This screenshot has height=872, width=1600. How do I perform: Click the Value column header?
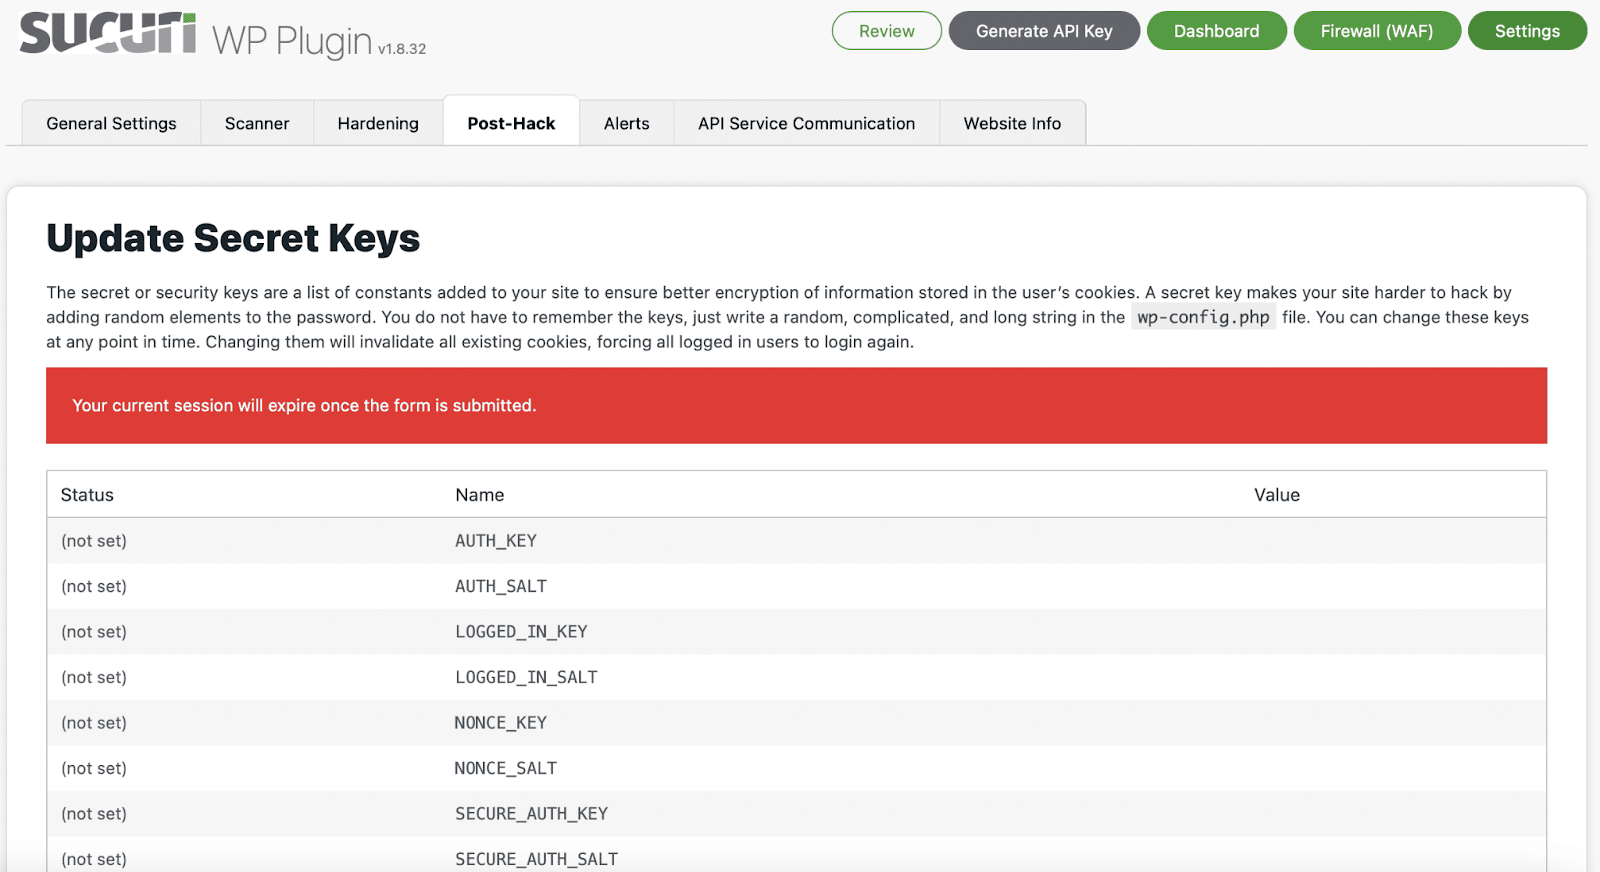(x=1276, y=495)
